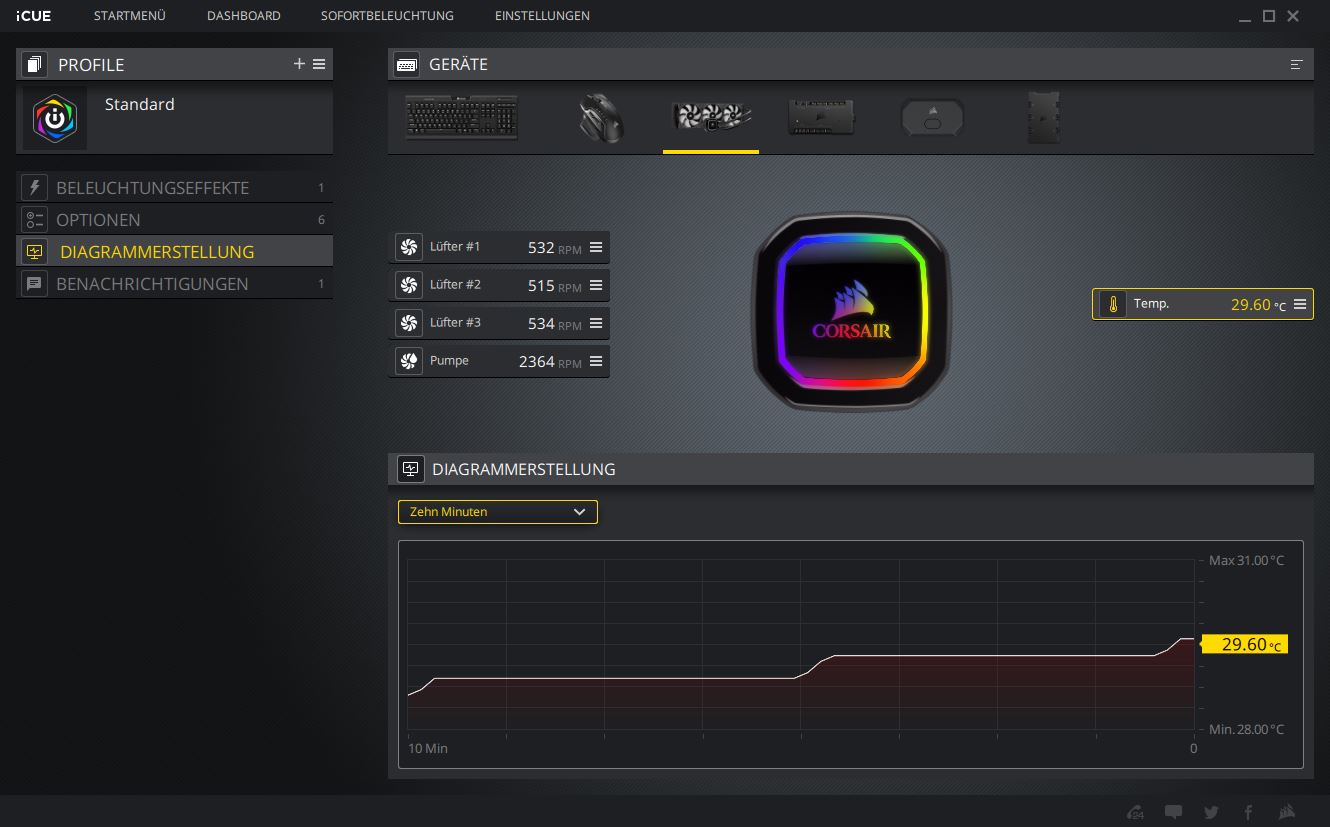Open the Profile list menu icon
The width and height of the screenshot is (1330, 827).
click(319, 64)
